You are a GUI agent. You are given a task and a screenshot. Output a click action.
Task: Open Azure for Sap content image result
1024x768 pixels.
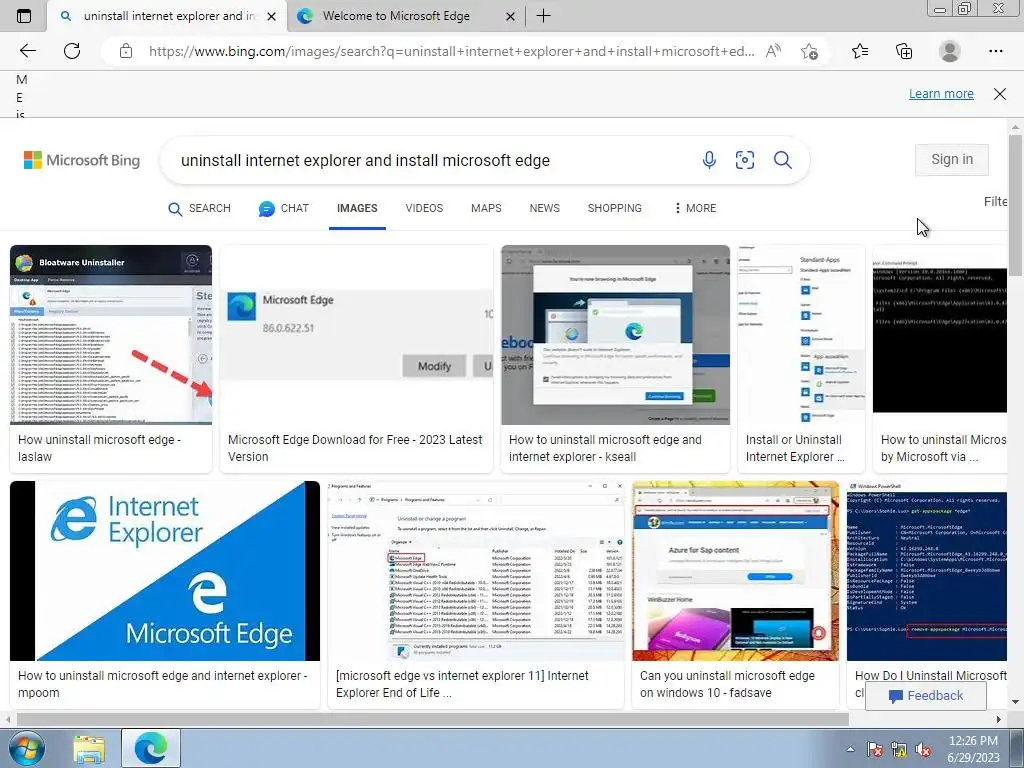point(735,571)
